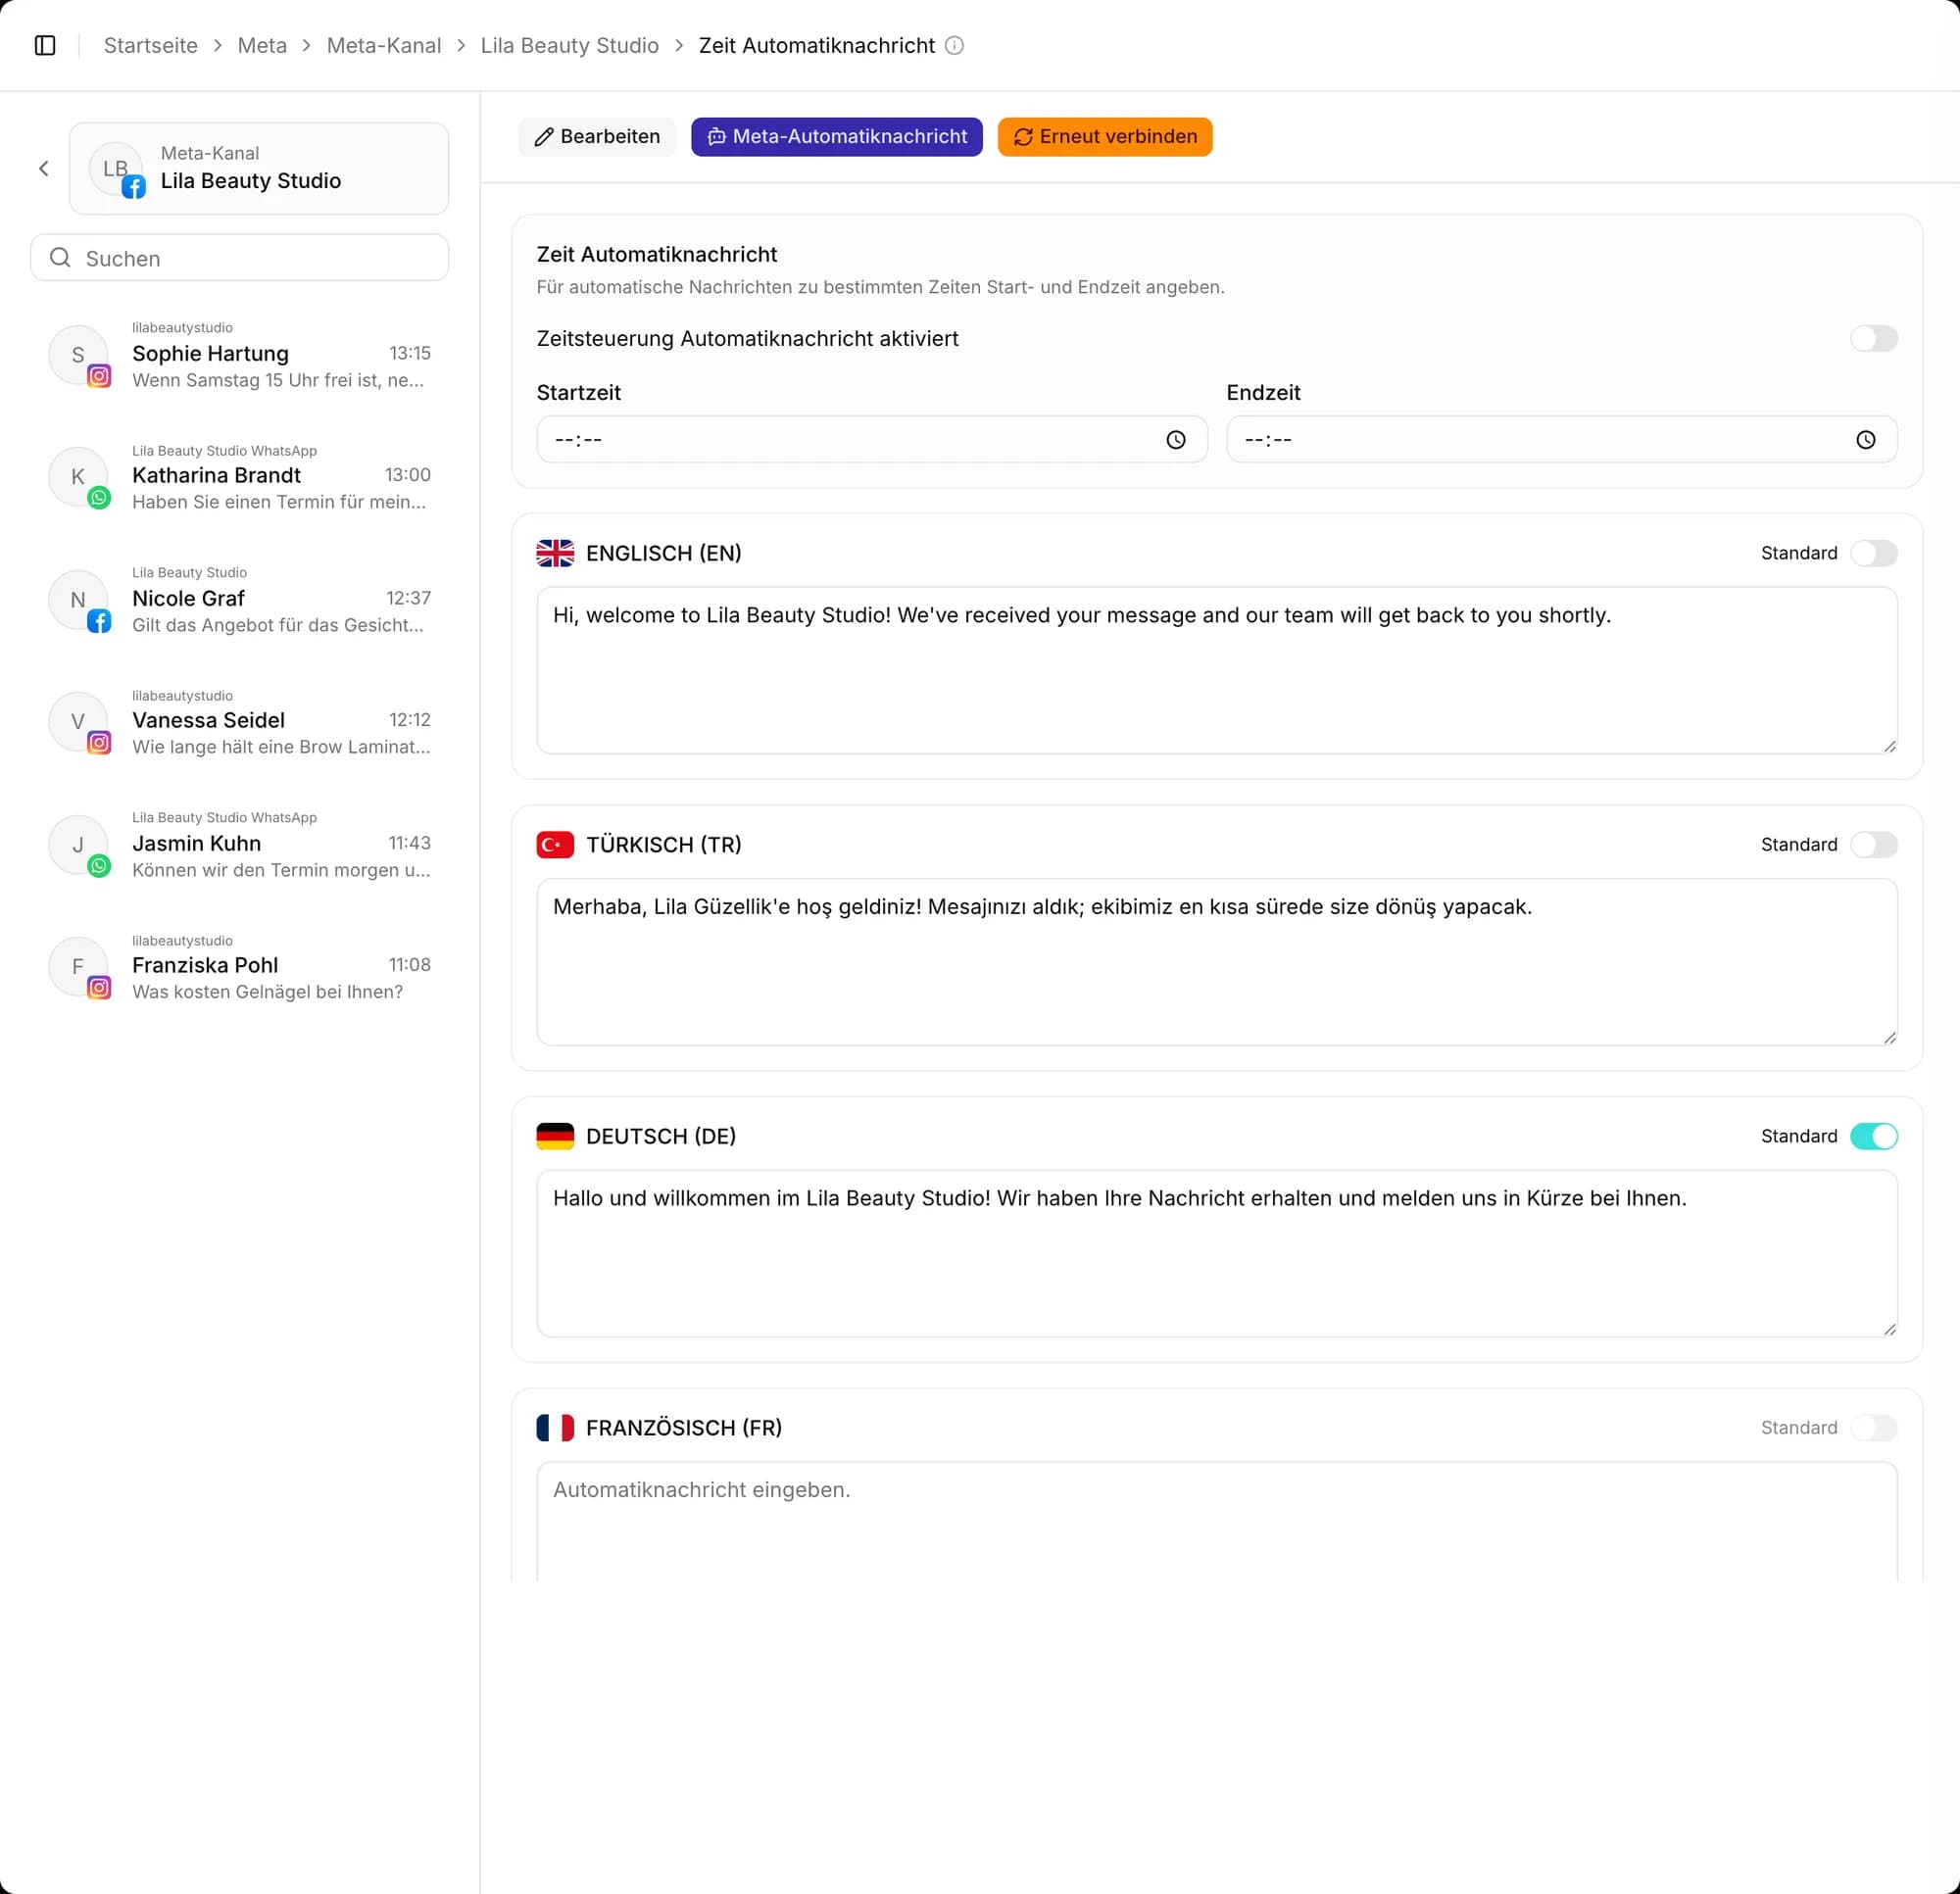Go back using the left chevron arrow
Screen dimensions: 1960x1894
(x=44, y=169)
